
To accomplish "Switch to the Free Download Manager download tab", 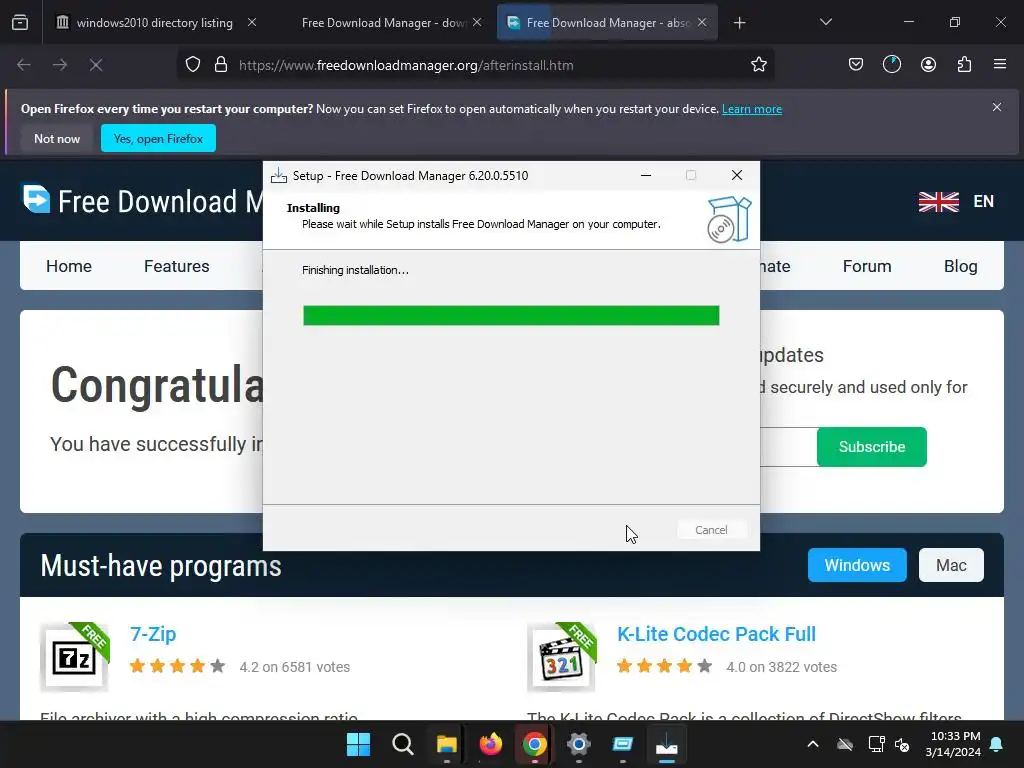I will pos(383,23).
